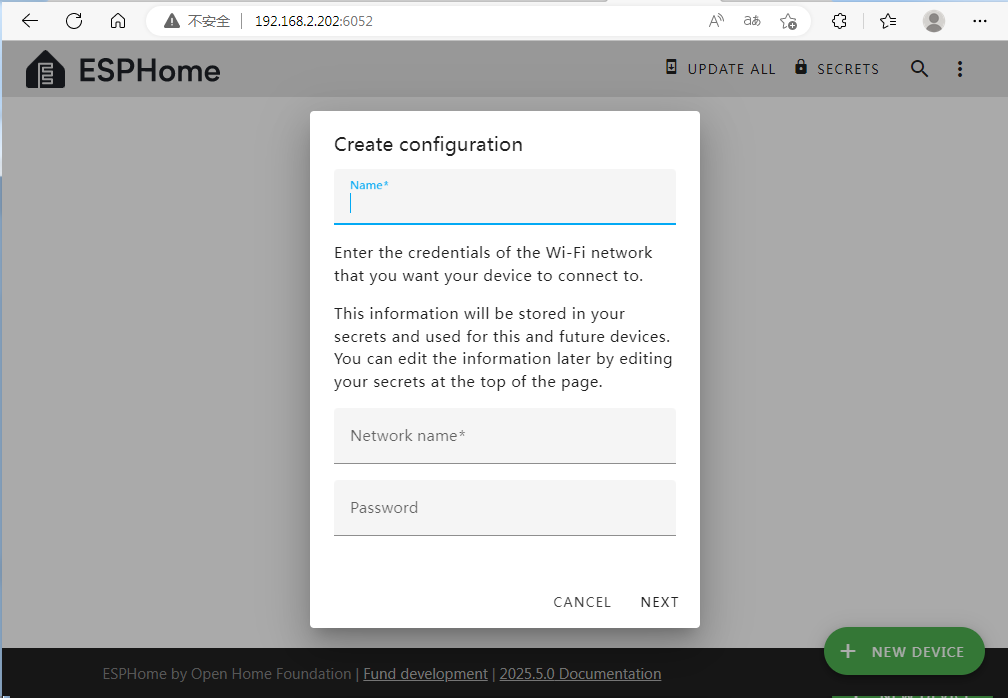The width and height of the screenshot is (1008, 698).
Task: Open browser extensions puzzle icon
Action: tap(840, 21)
